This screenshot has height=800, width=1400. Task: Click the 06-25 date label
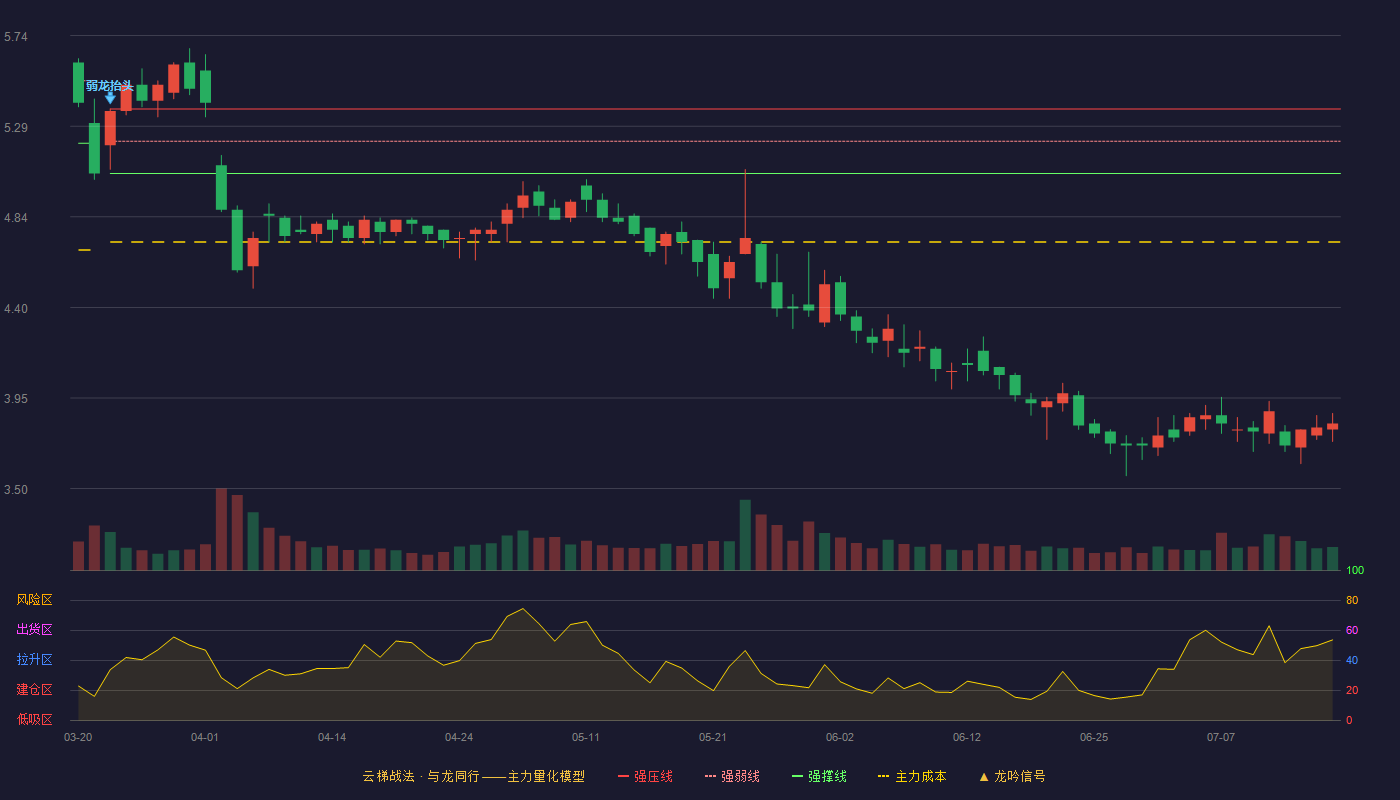pyautogui.click(x=1094, y=737)
